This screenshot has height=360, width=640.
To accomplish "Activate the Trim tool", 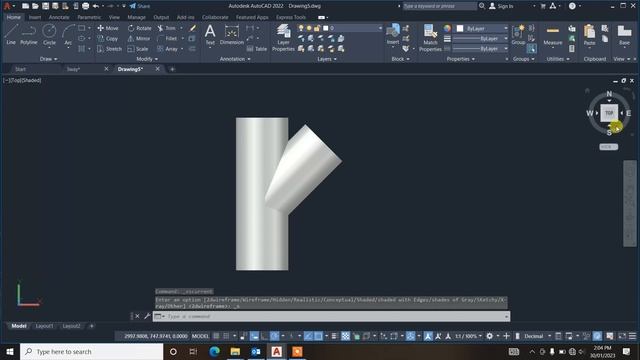I will [167, 28].
